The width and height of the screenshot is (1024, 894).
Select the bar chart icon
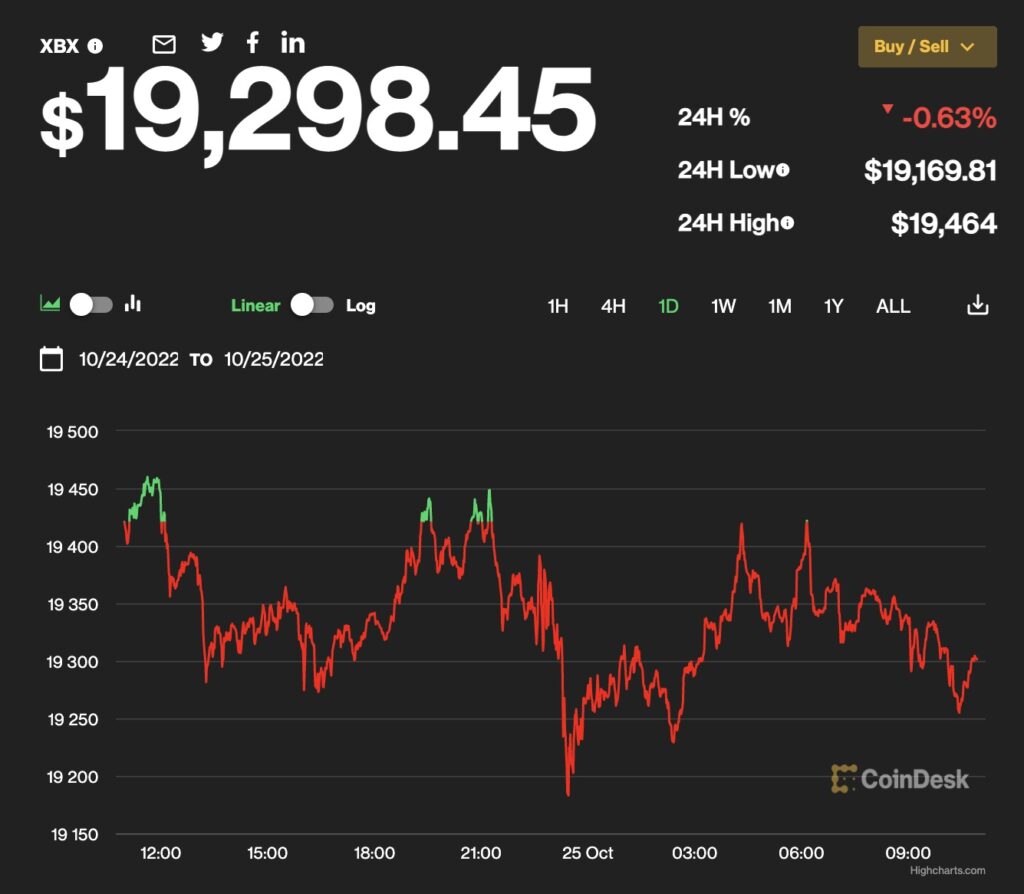pos(133,303)
